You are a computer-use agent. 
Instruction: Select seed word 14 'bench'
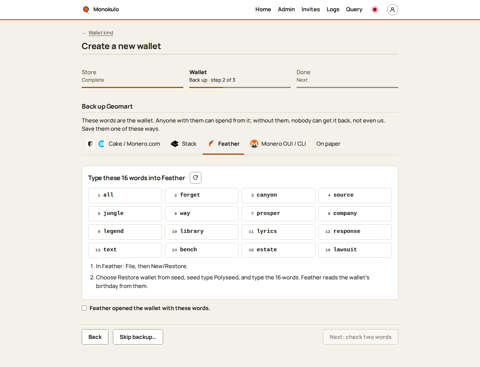[202, 250]
